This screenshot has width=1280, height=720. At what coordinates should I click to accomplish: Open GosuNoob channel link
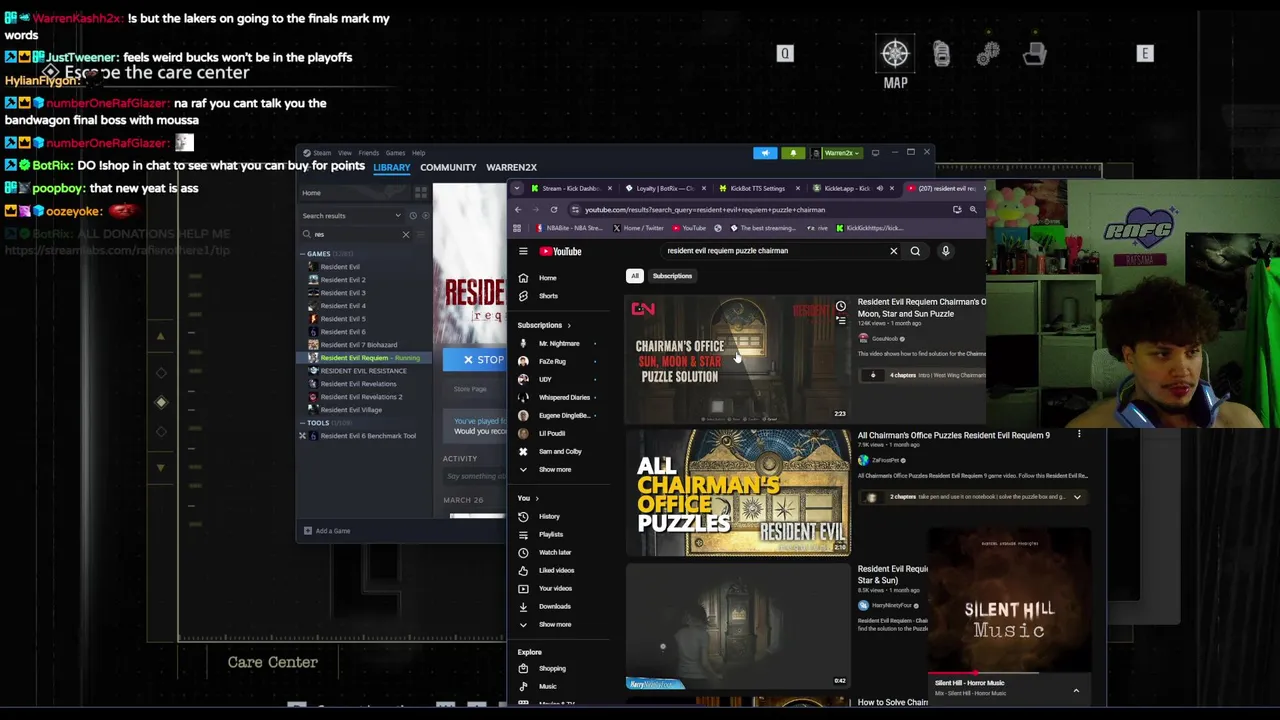[884, 339]
